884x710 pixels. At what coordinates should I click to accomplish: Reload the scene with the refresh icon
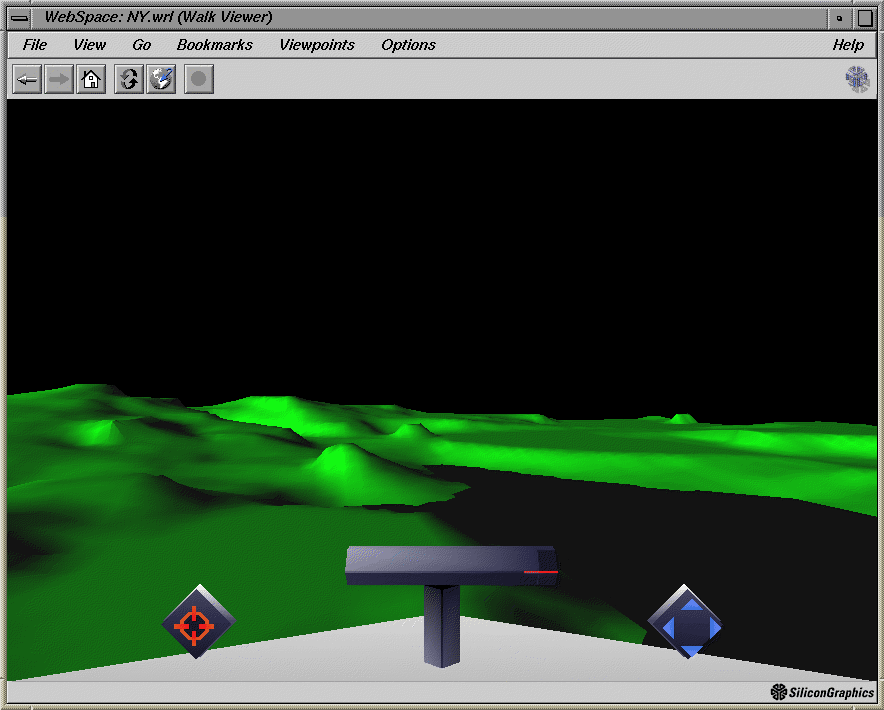[129, 79]
